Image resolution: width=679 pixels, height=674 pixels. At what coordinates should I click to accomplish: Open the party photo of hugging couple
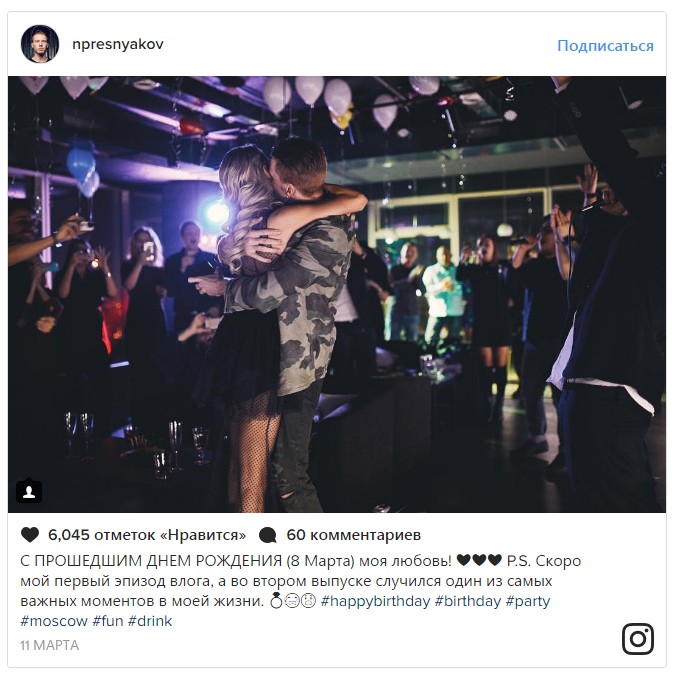tap(337, 295)
